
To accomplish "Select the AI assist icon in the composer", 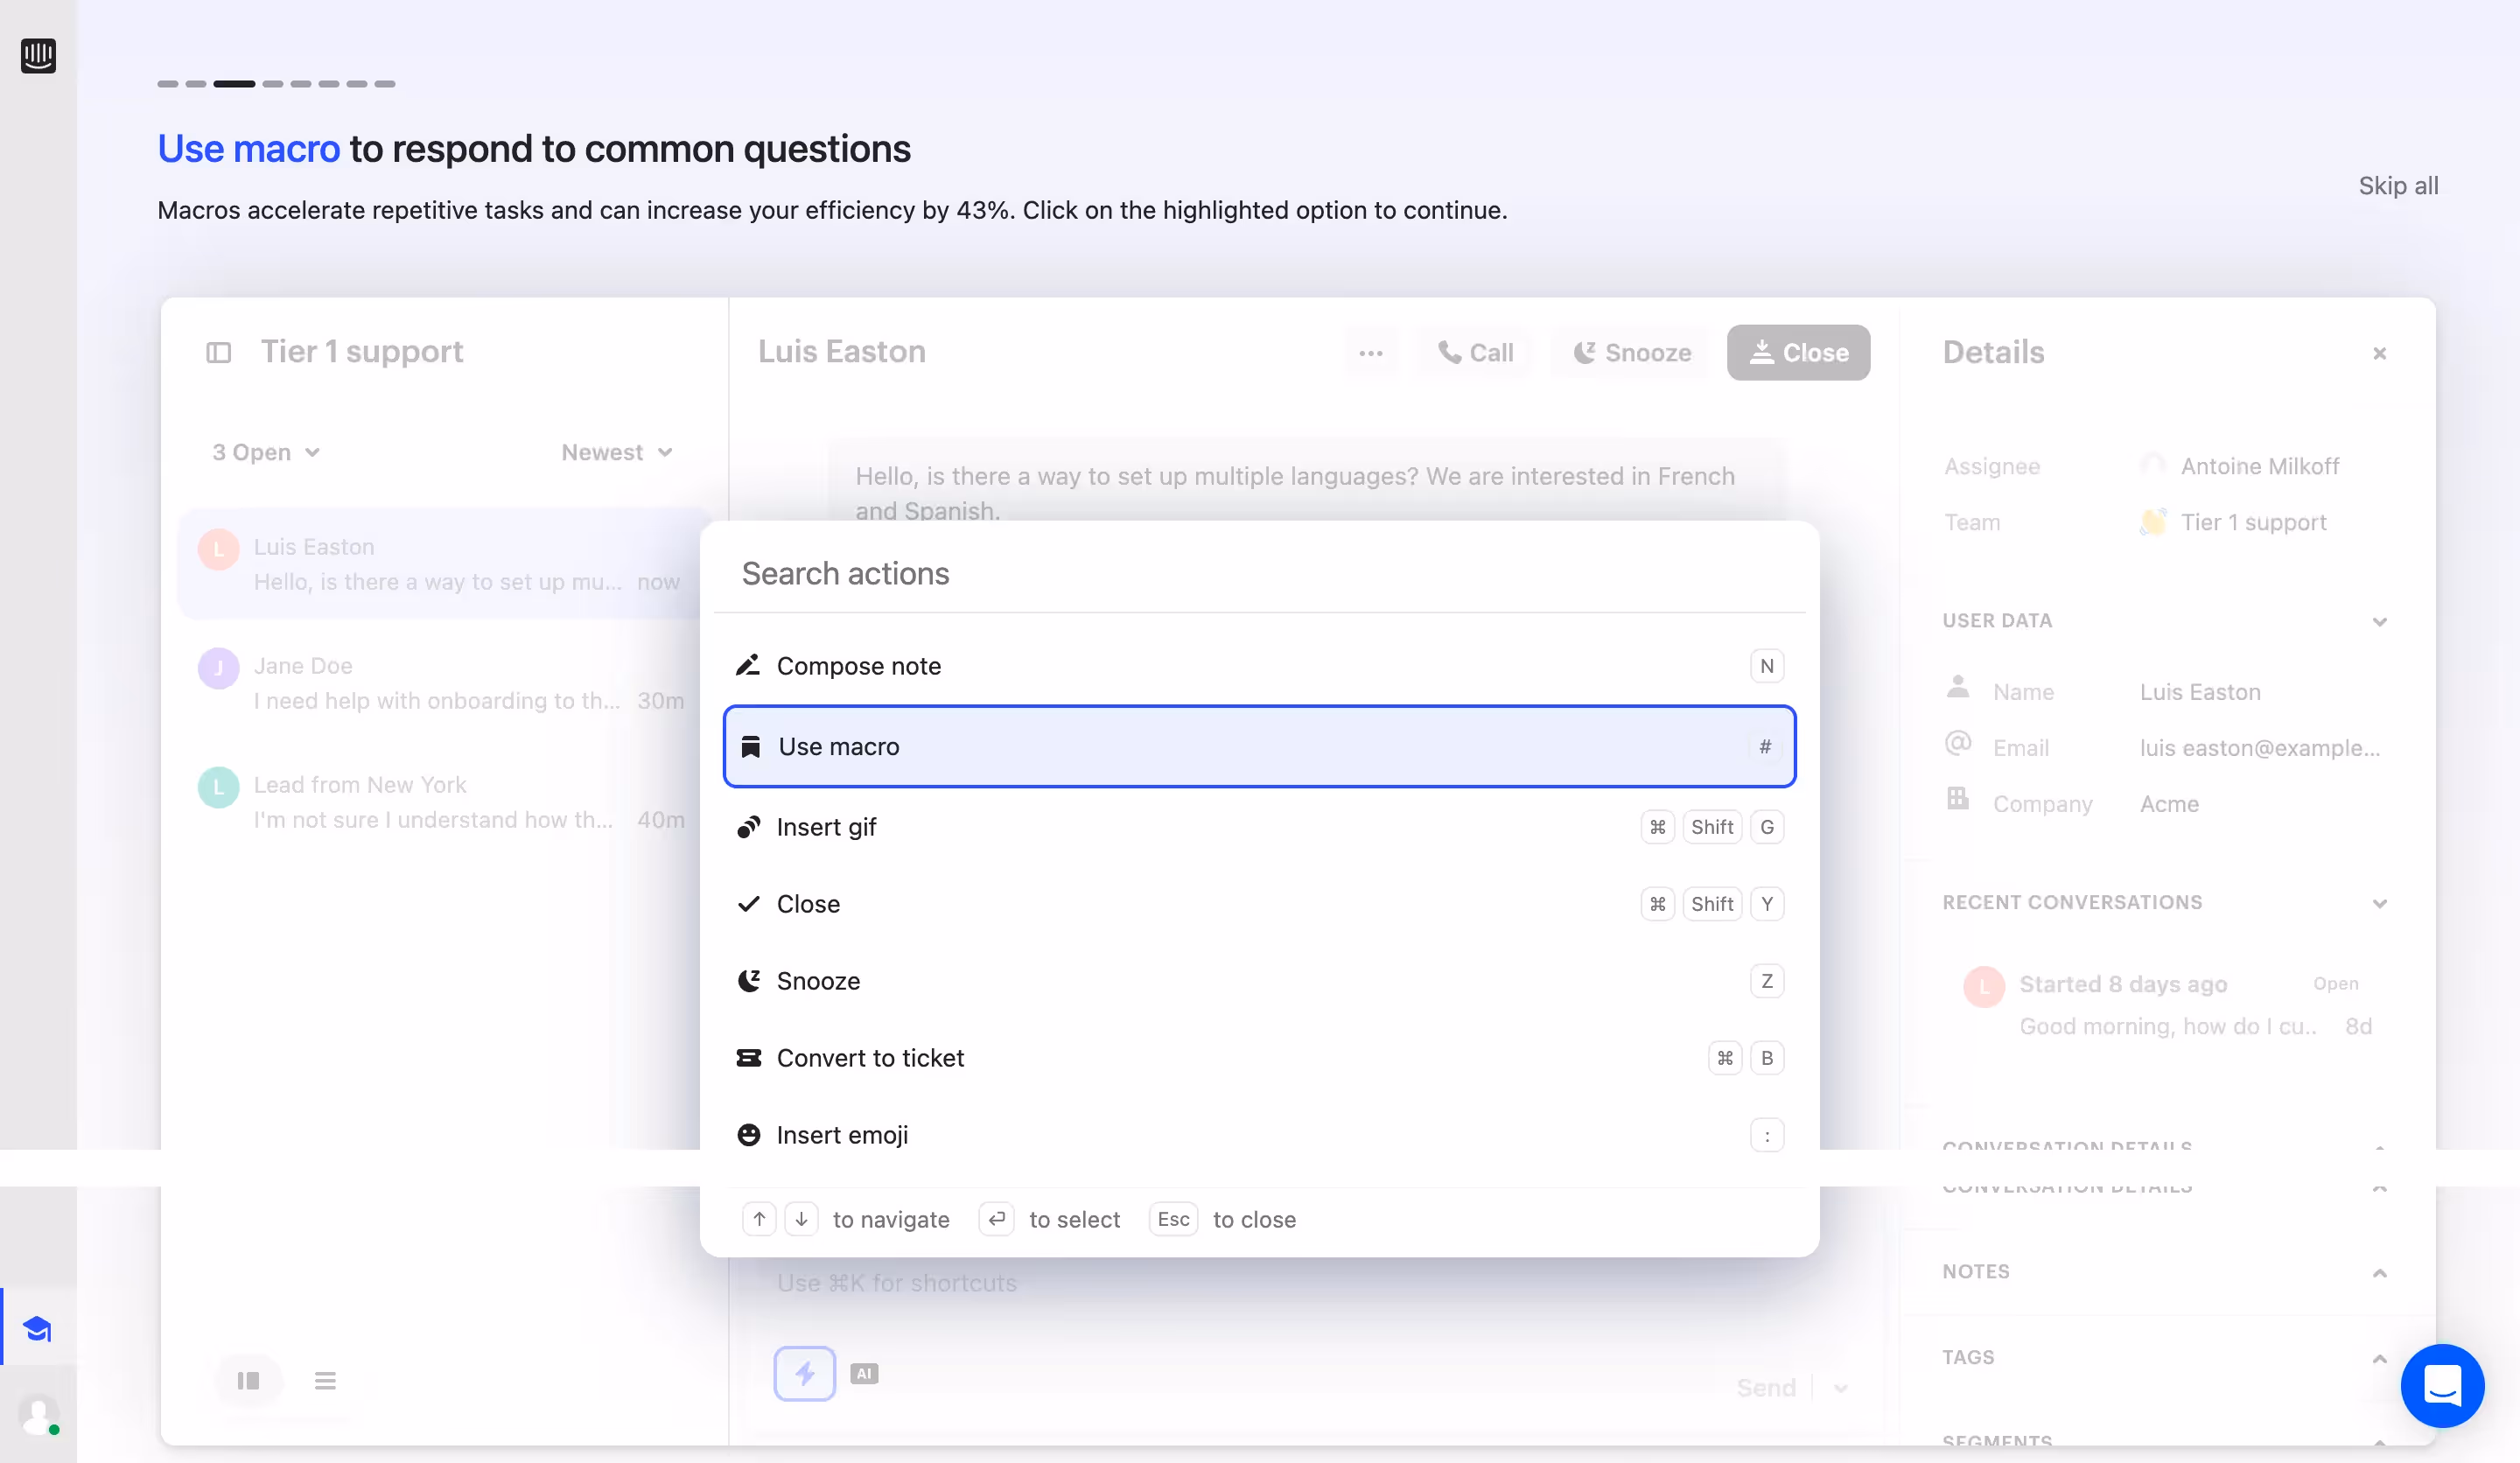I will click(x=864, y=1373).
